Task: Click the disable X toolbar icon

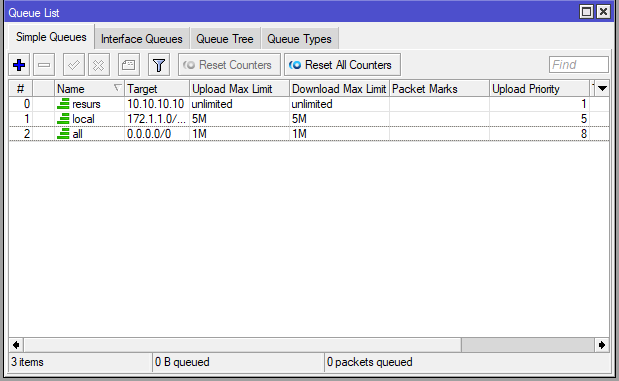Action: click(99, 65)
